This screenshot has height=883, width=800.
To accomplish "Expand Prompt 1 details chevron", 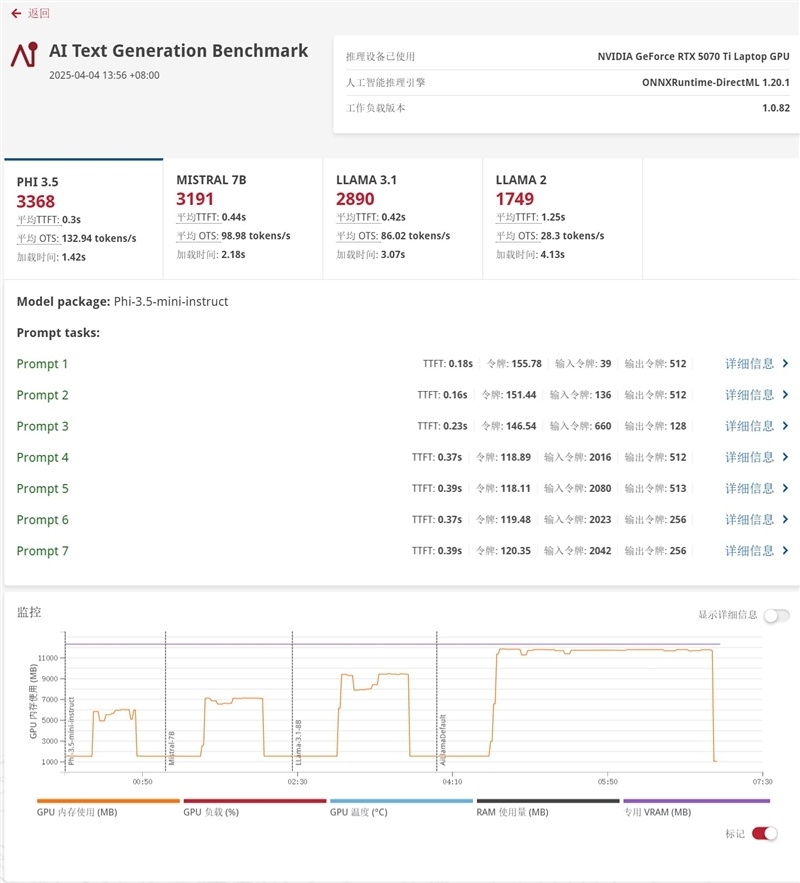I will pyautogui.click(x=785, y=364).
